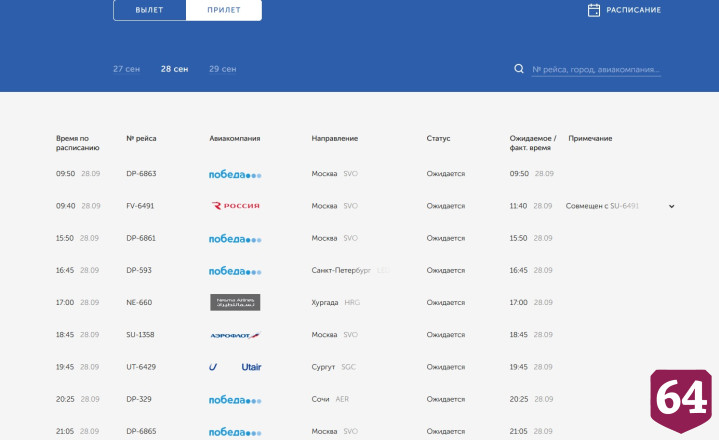Click the Статус column header
The width and height of the screenshot is (719, 440).
438,138
